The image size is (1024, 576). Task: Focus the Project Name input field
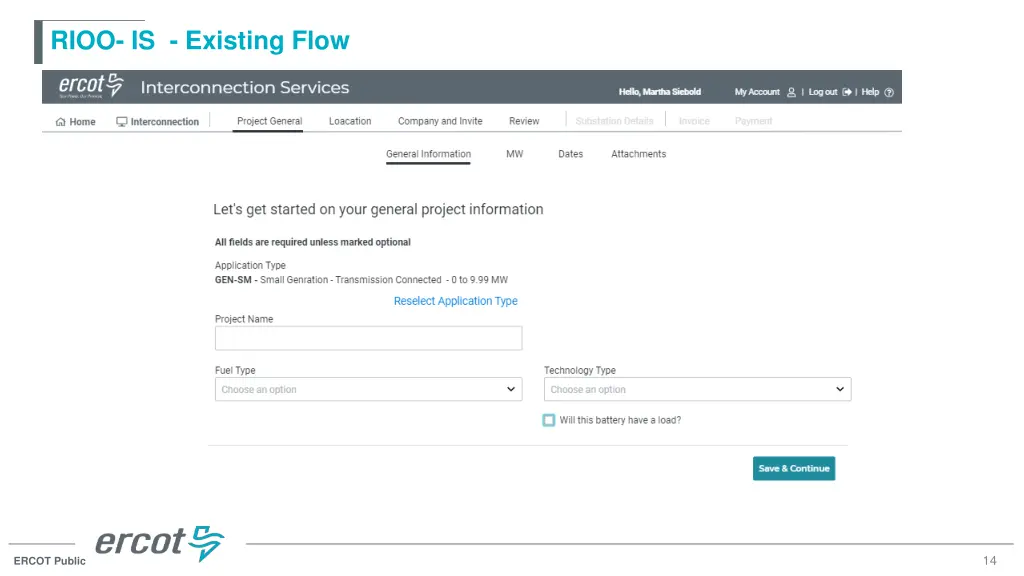click(x=368, y=338)
